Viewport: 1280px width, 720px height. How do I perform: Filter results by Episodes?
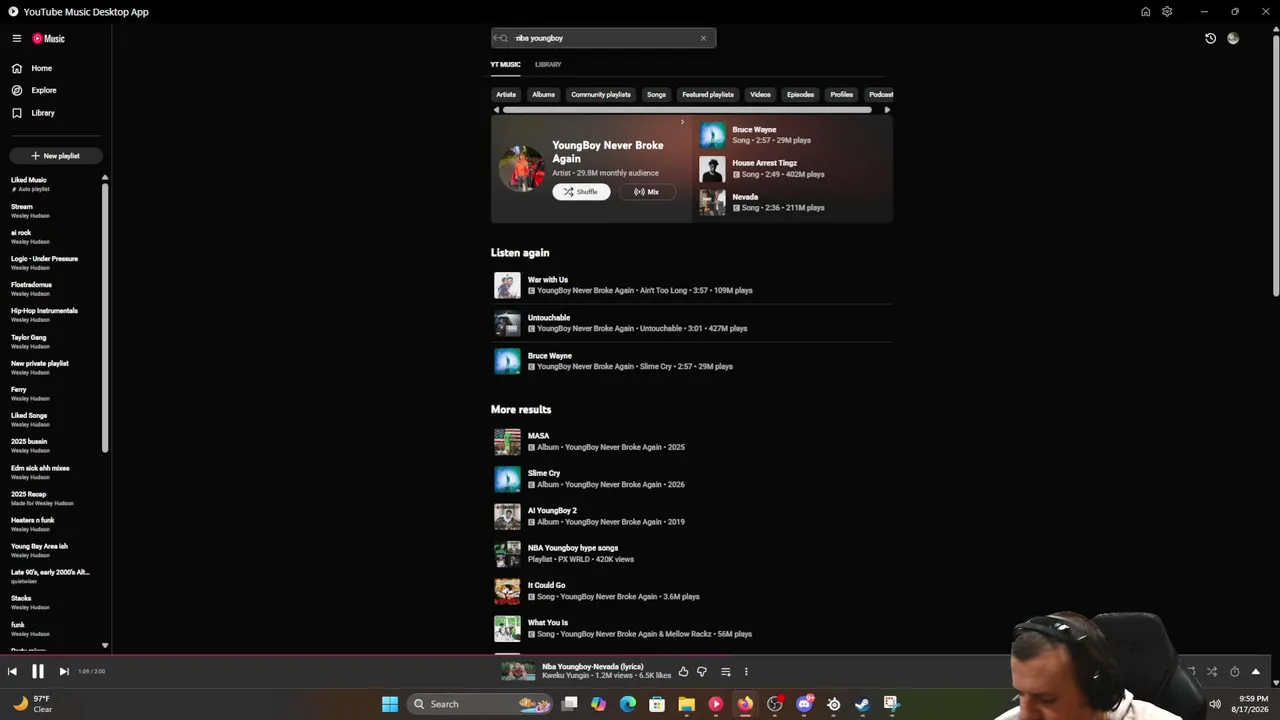click(800, 95)
